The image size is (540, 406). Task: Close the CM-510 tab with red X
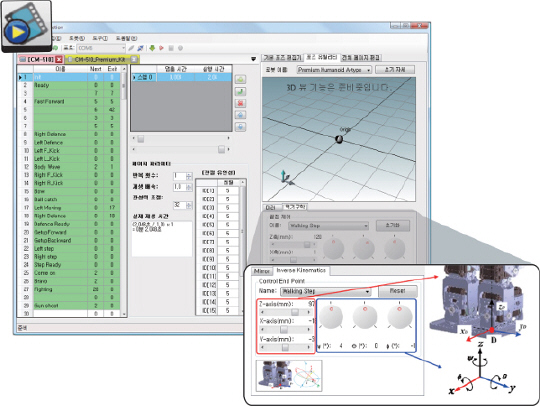pyautogui.click(x=59, y=60)
